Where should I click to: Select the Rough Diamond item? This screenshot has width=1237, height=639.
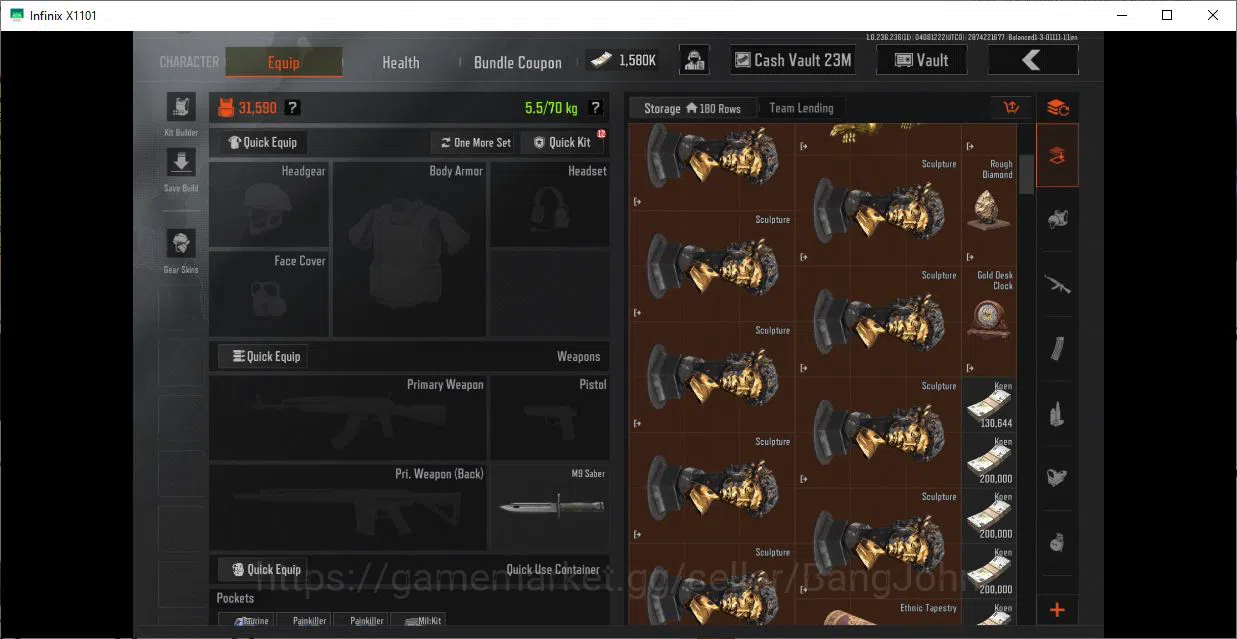[x=989, y=209]
